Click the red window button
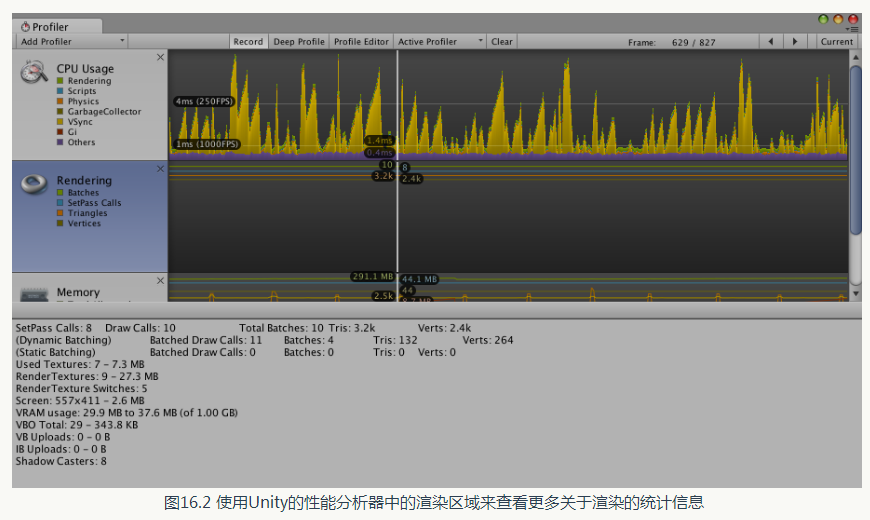870x520 pixels. pos(853,19)
